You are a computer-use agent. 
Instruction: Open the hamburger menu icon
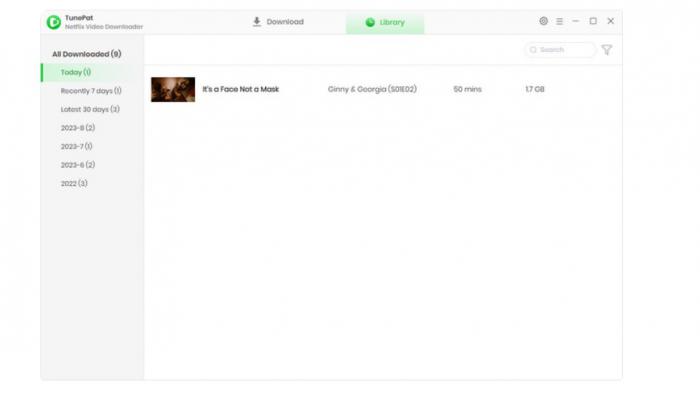559,21
